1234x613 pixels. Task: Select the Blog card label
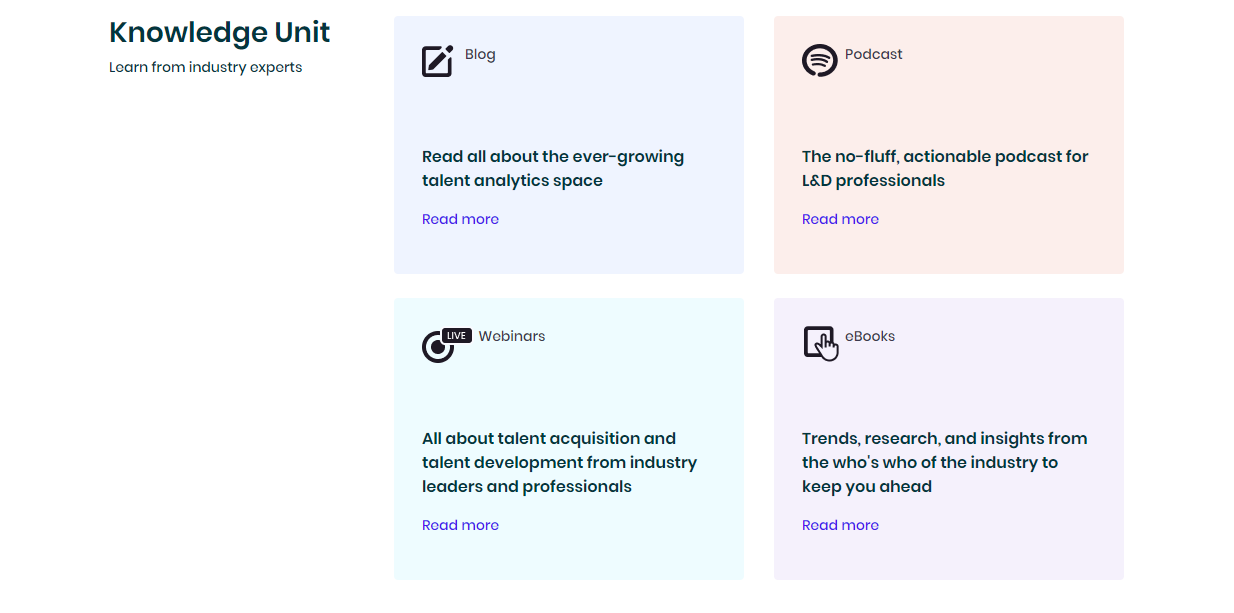pos(480,54)
